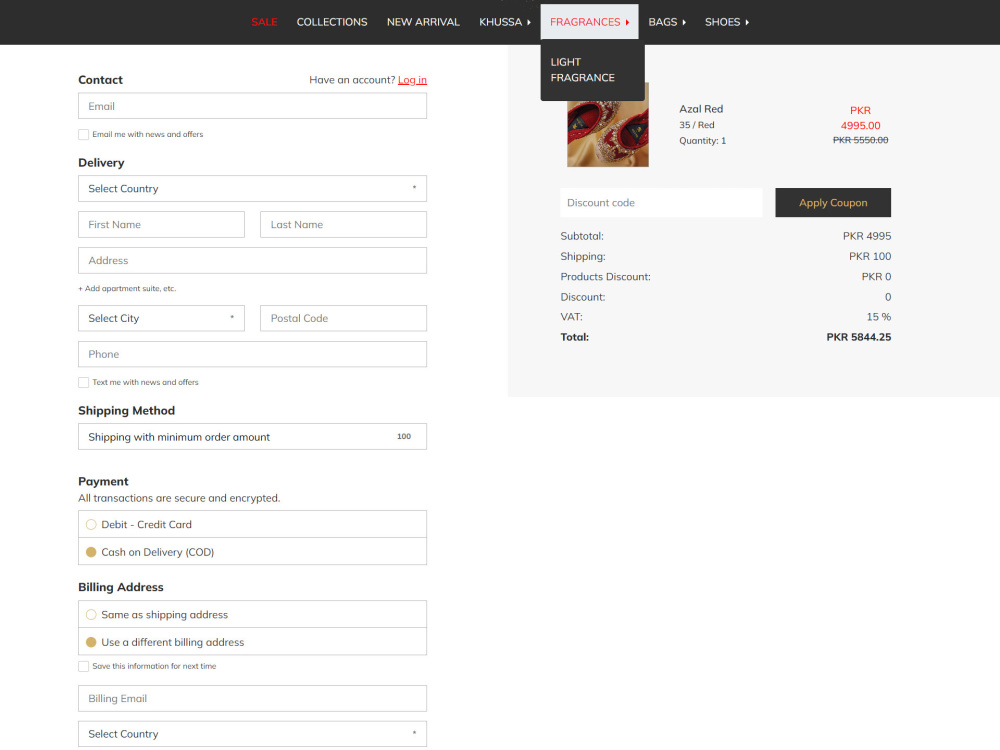The width and height of the screenshot is (1000, 750).
Task: Click Add apartment suite, etc. link
Action: tap(127, 288)
